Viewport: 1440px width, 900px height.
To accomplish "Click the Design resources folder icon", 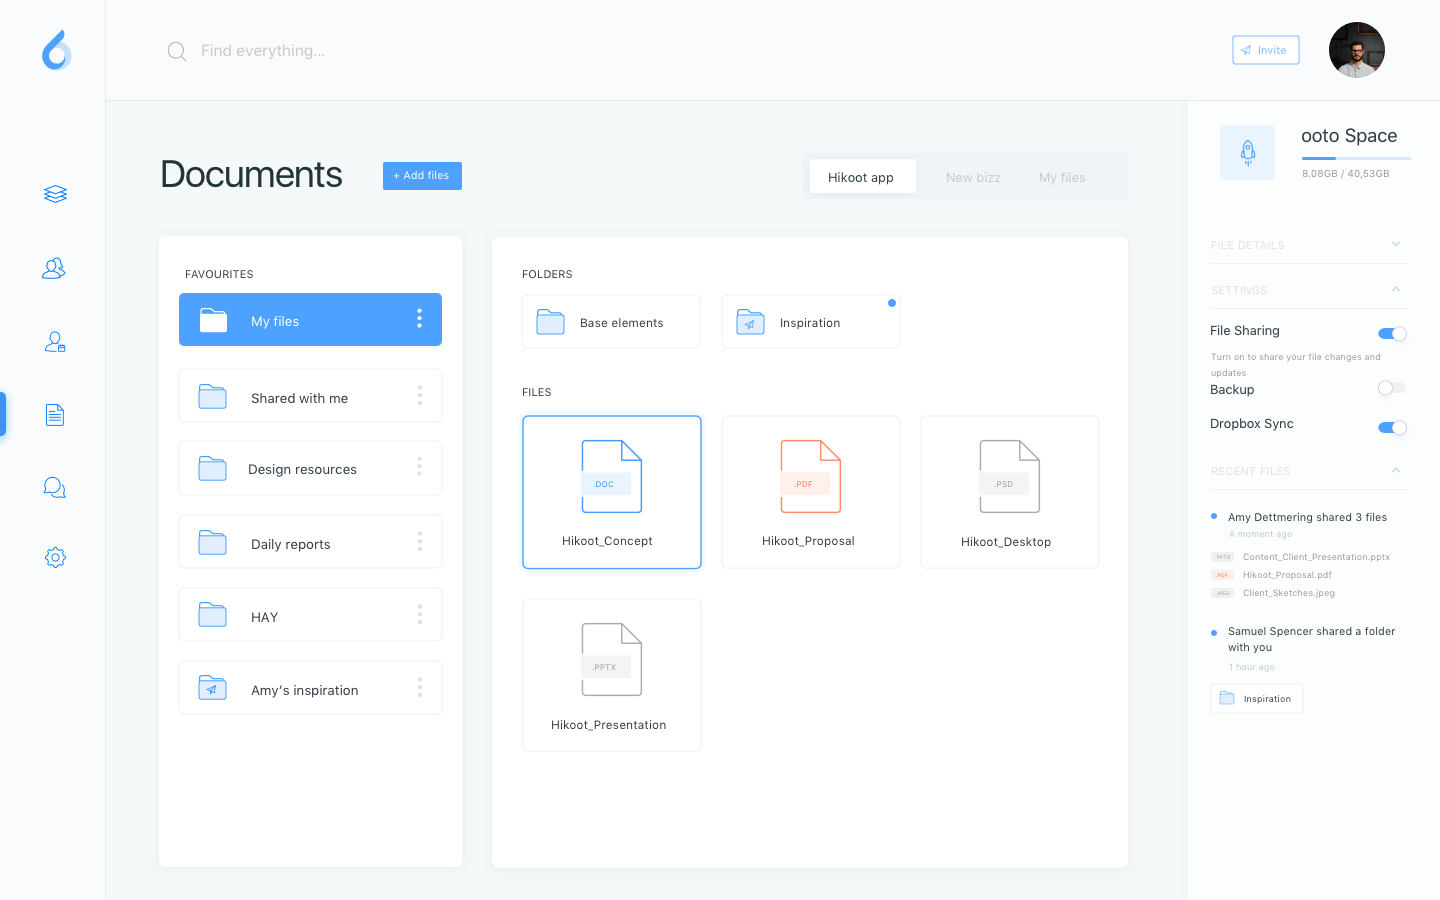I will [212, 468].
